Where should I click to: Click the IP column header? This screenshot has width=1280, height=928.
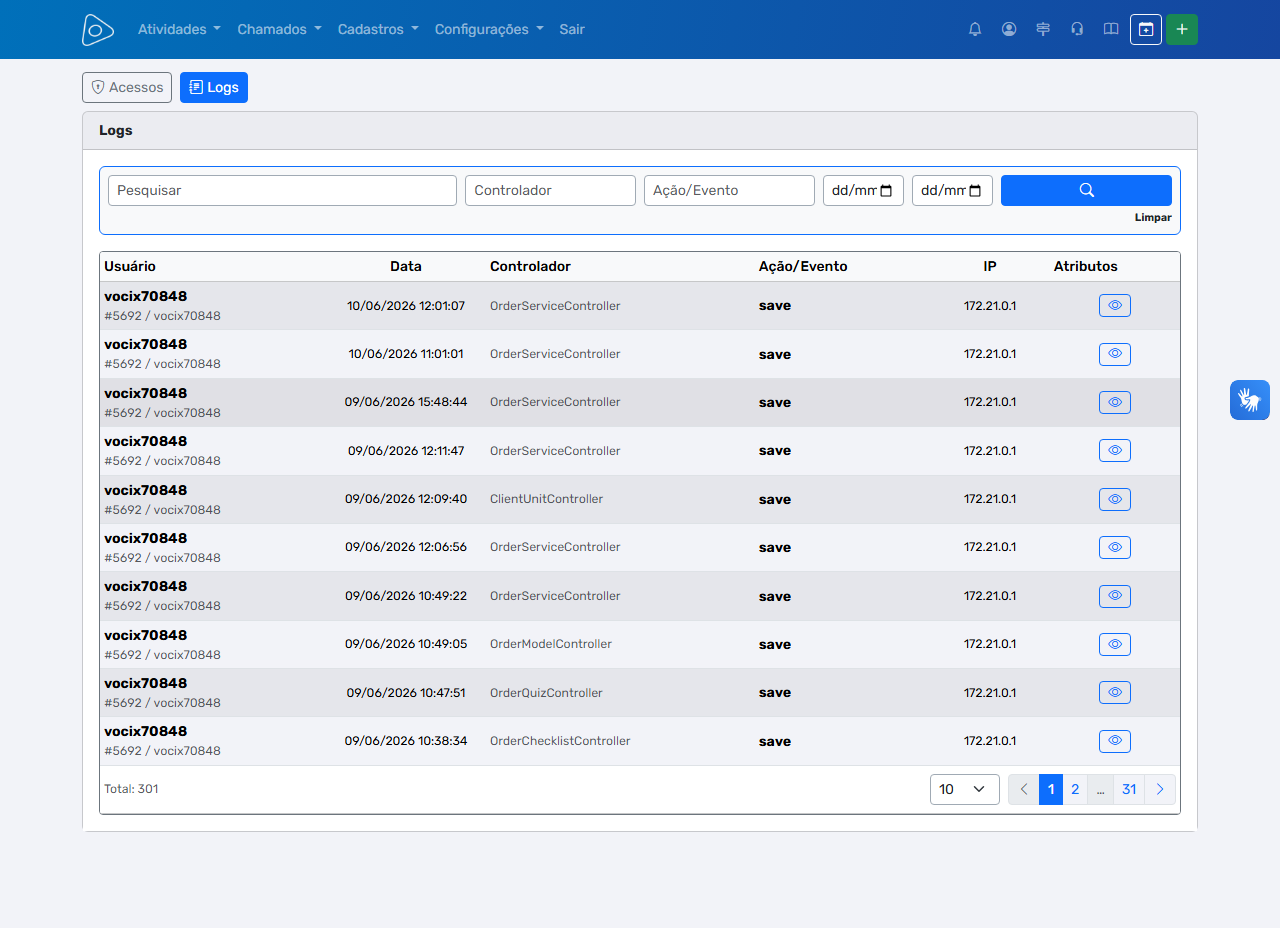point(990,266)
